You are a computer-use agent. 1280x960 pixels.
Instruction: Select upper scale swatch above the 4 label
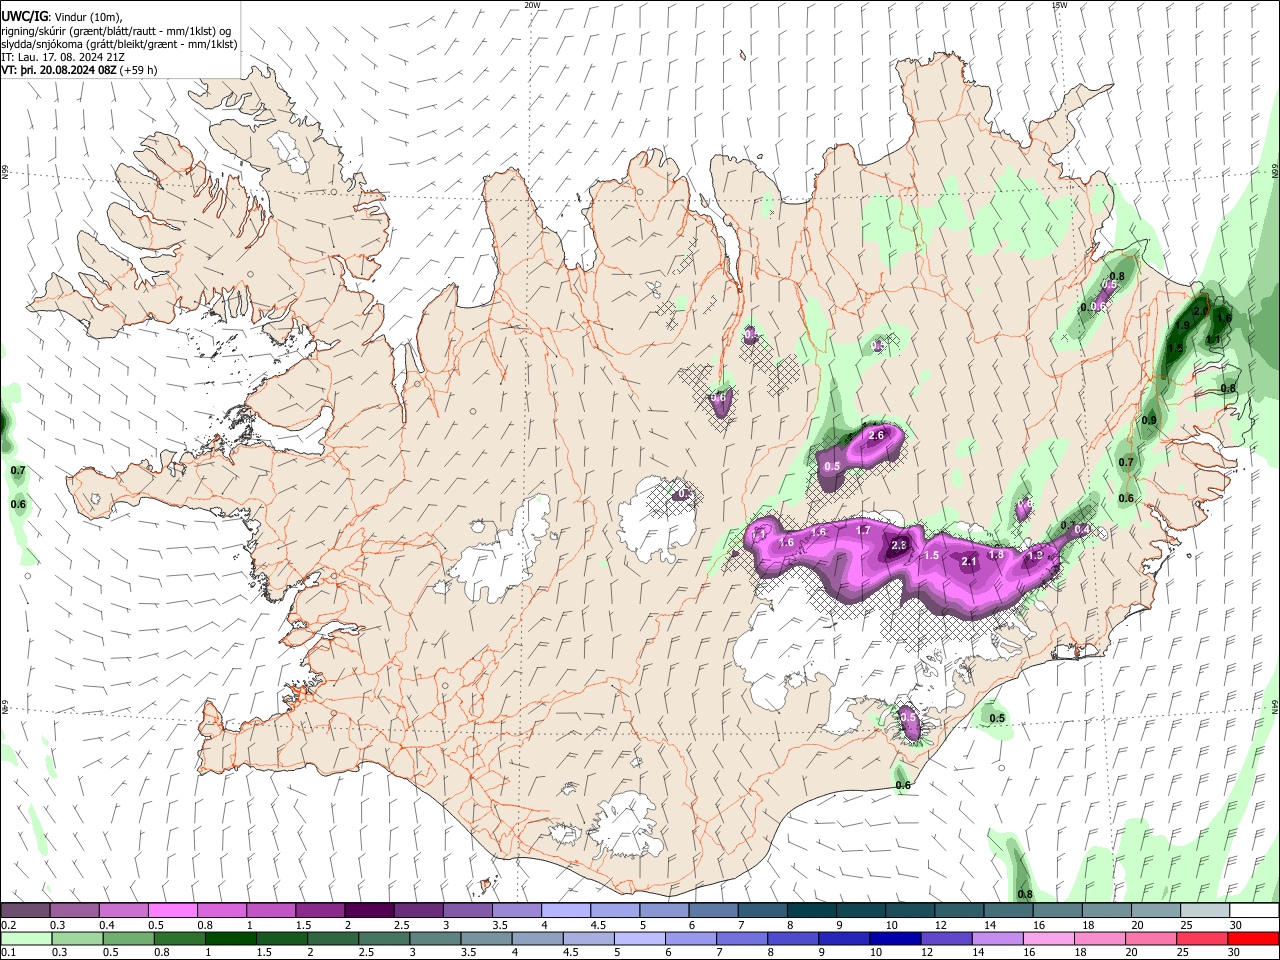(566, 911)
